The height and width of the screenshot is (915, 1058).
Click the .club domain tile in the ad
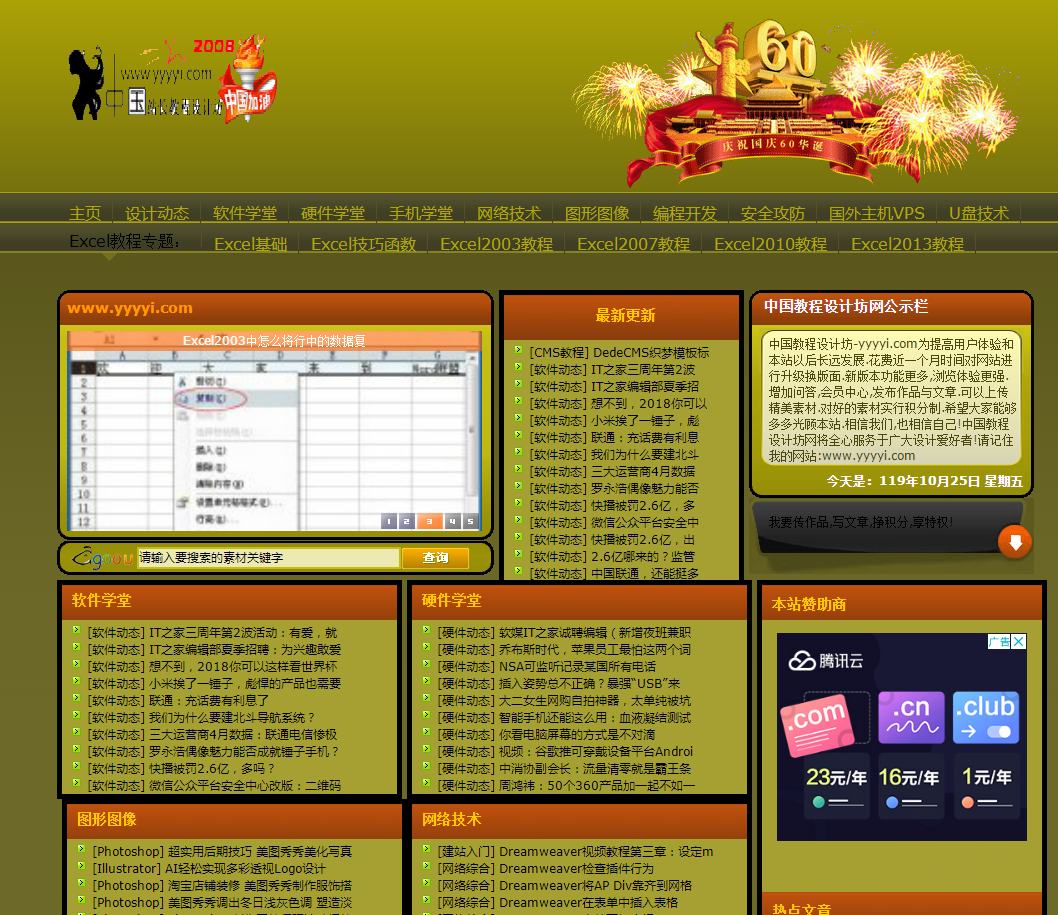[x=985, y=716]
